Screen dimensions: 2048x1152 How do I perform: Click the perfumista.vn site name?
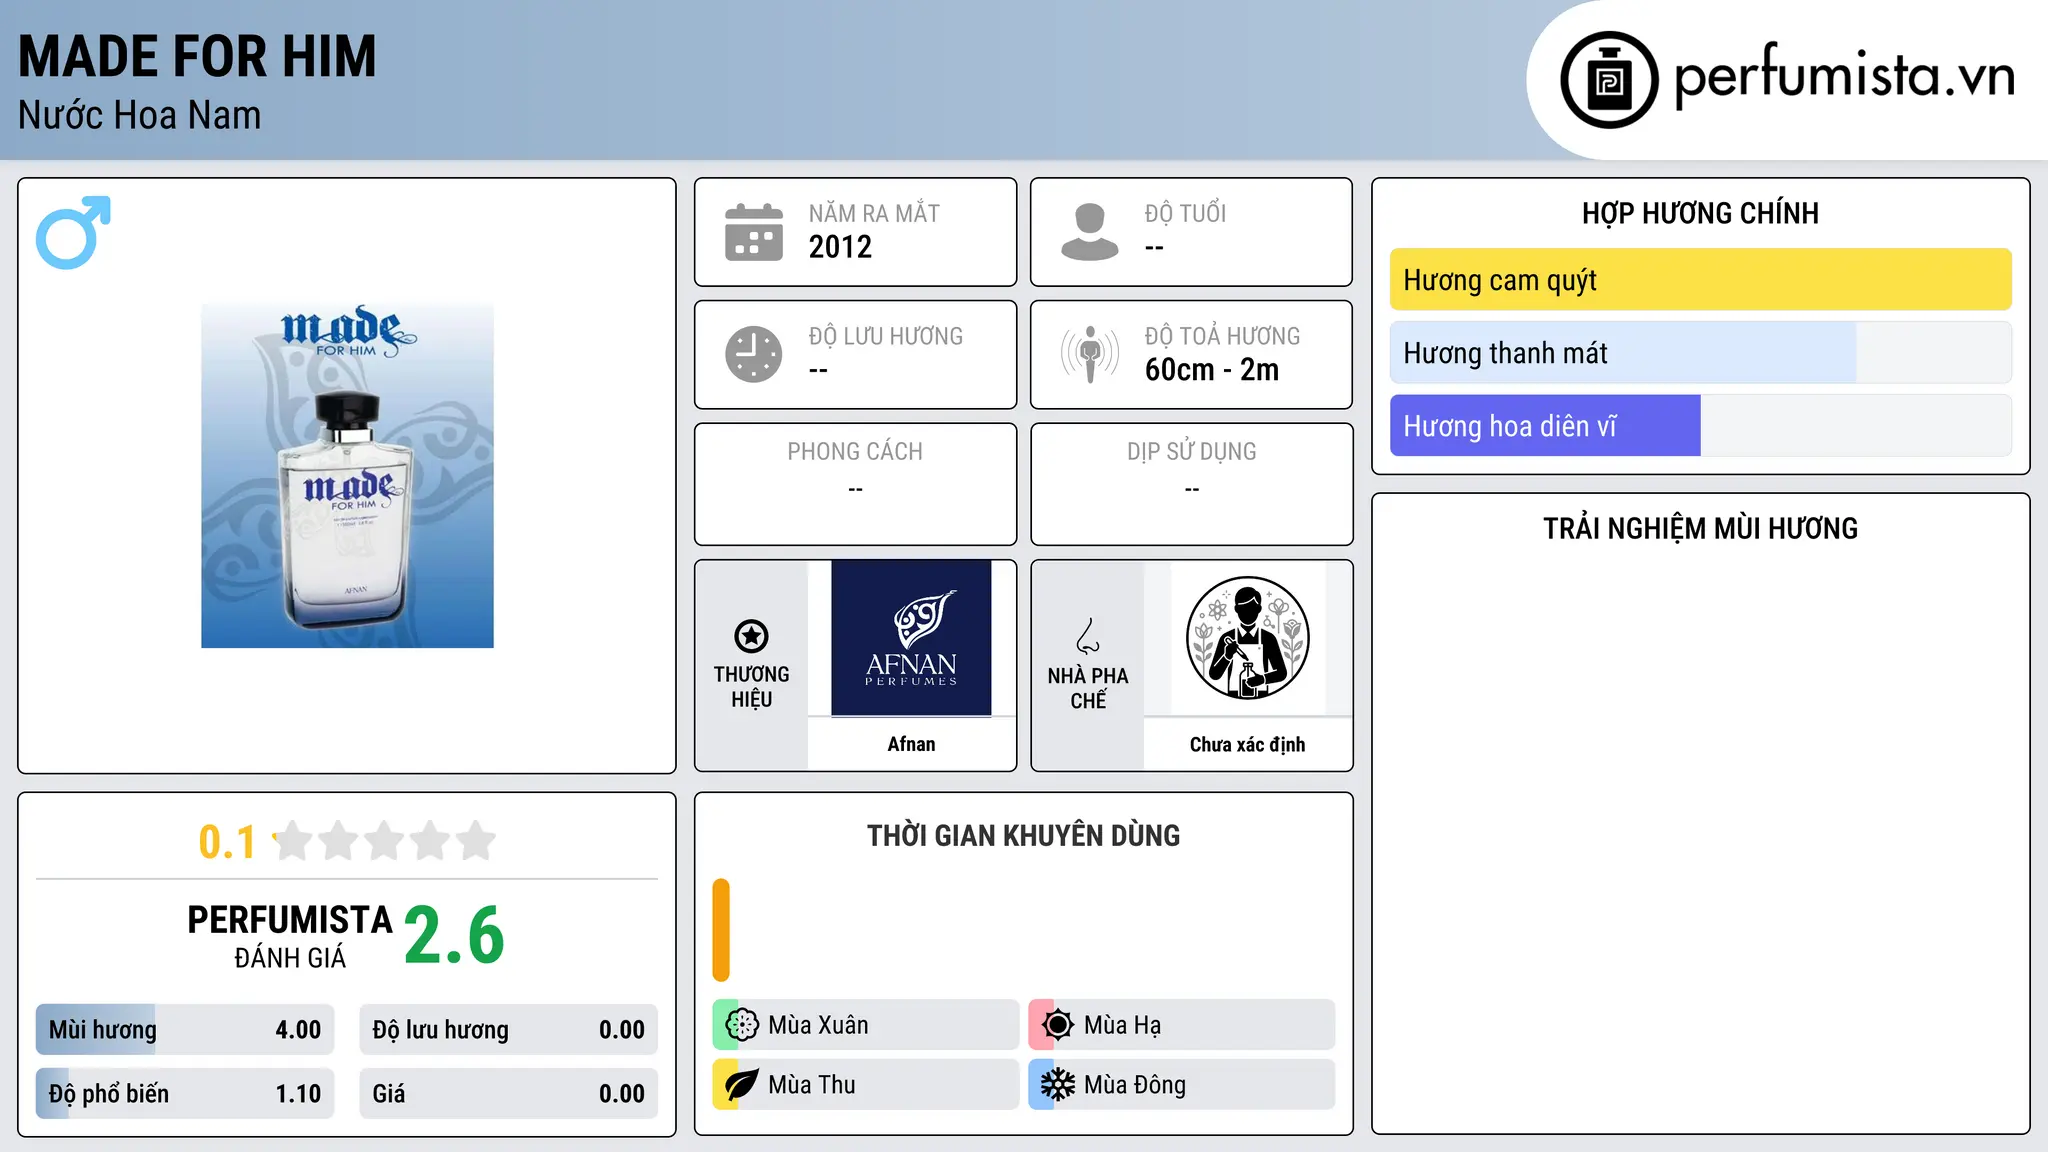1844,78
